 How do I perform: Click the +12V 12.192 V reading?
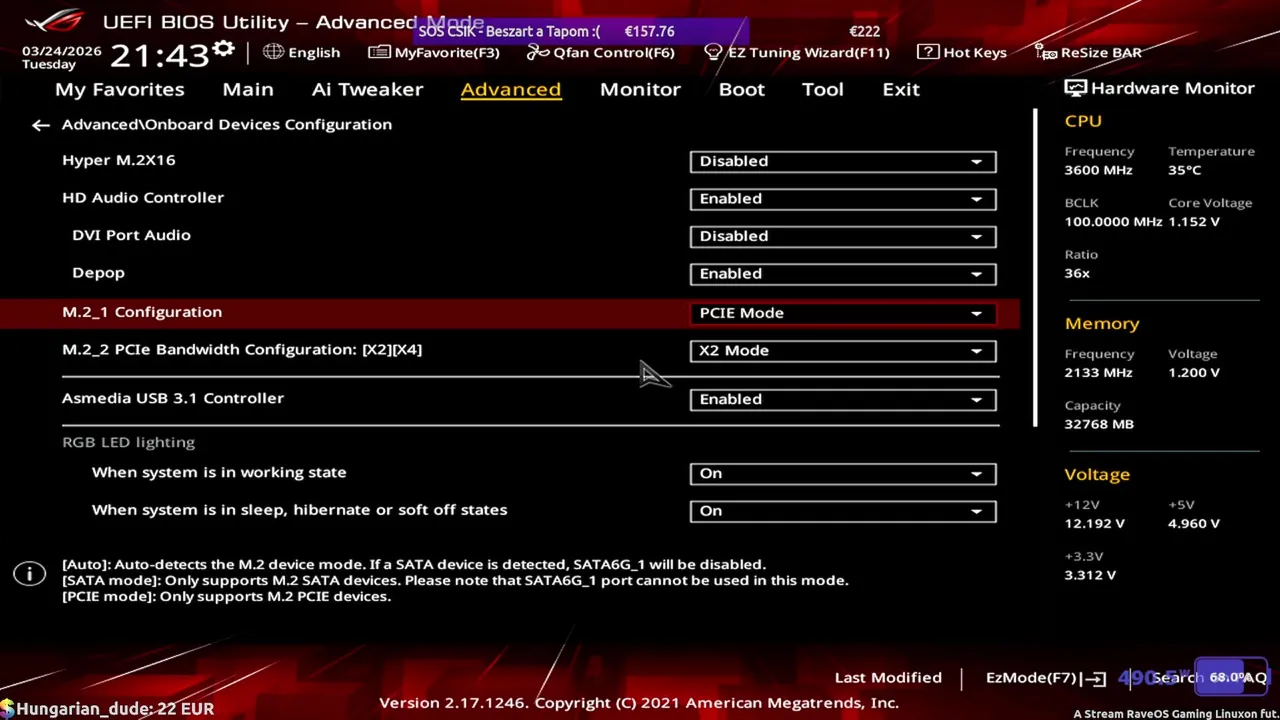point(1094,524)
